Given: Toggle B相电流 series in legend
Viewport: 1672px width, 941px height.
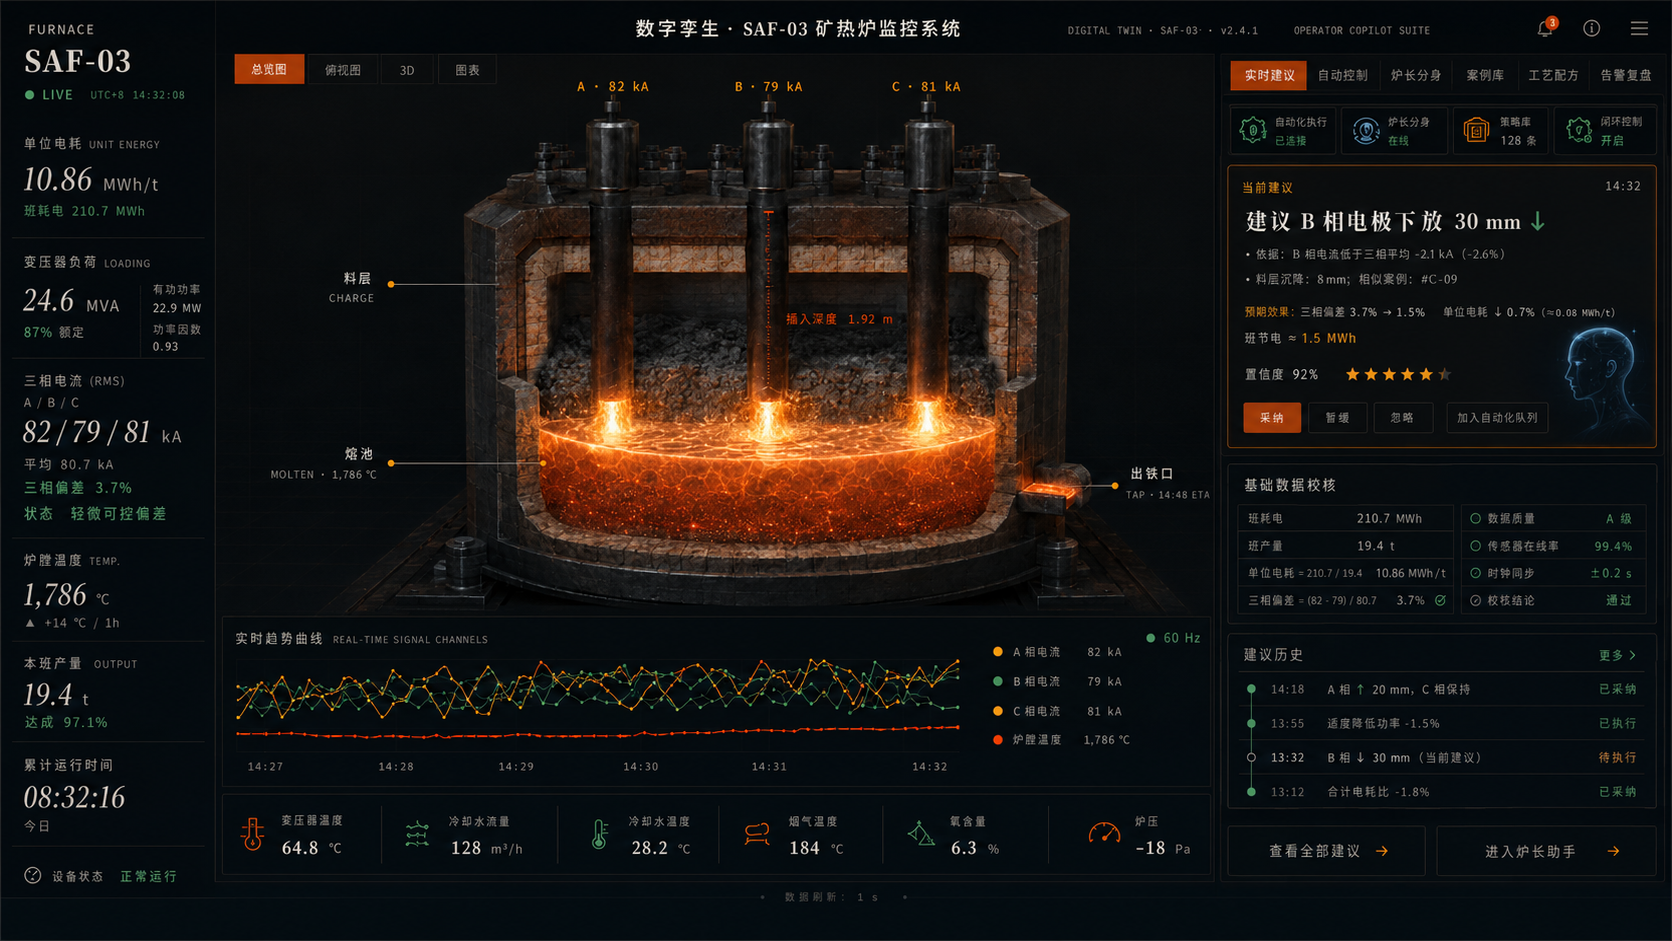Looking at the screenshot, I should (x=1057, y=681).
